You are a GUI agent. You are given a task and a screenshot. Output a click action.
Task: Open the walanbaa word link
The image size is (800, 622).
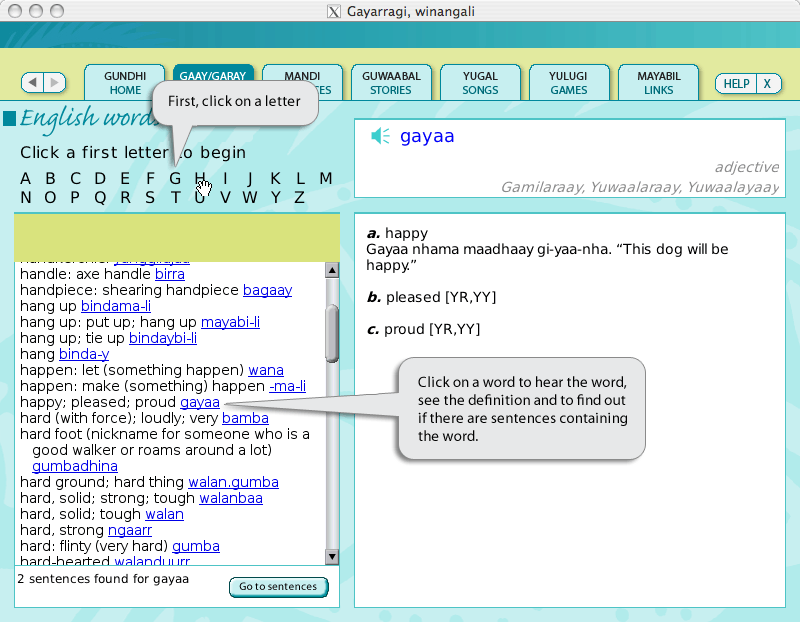click(x=231, y=498)
